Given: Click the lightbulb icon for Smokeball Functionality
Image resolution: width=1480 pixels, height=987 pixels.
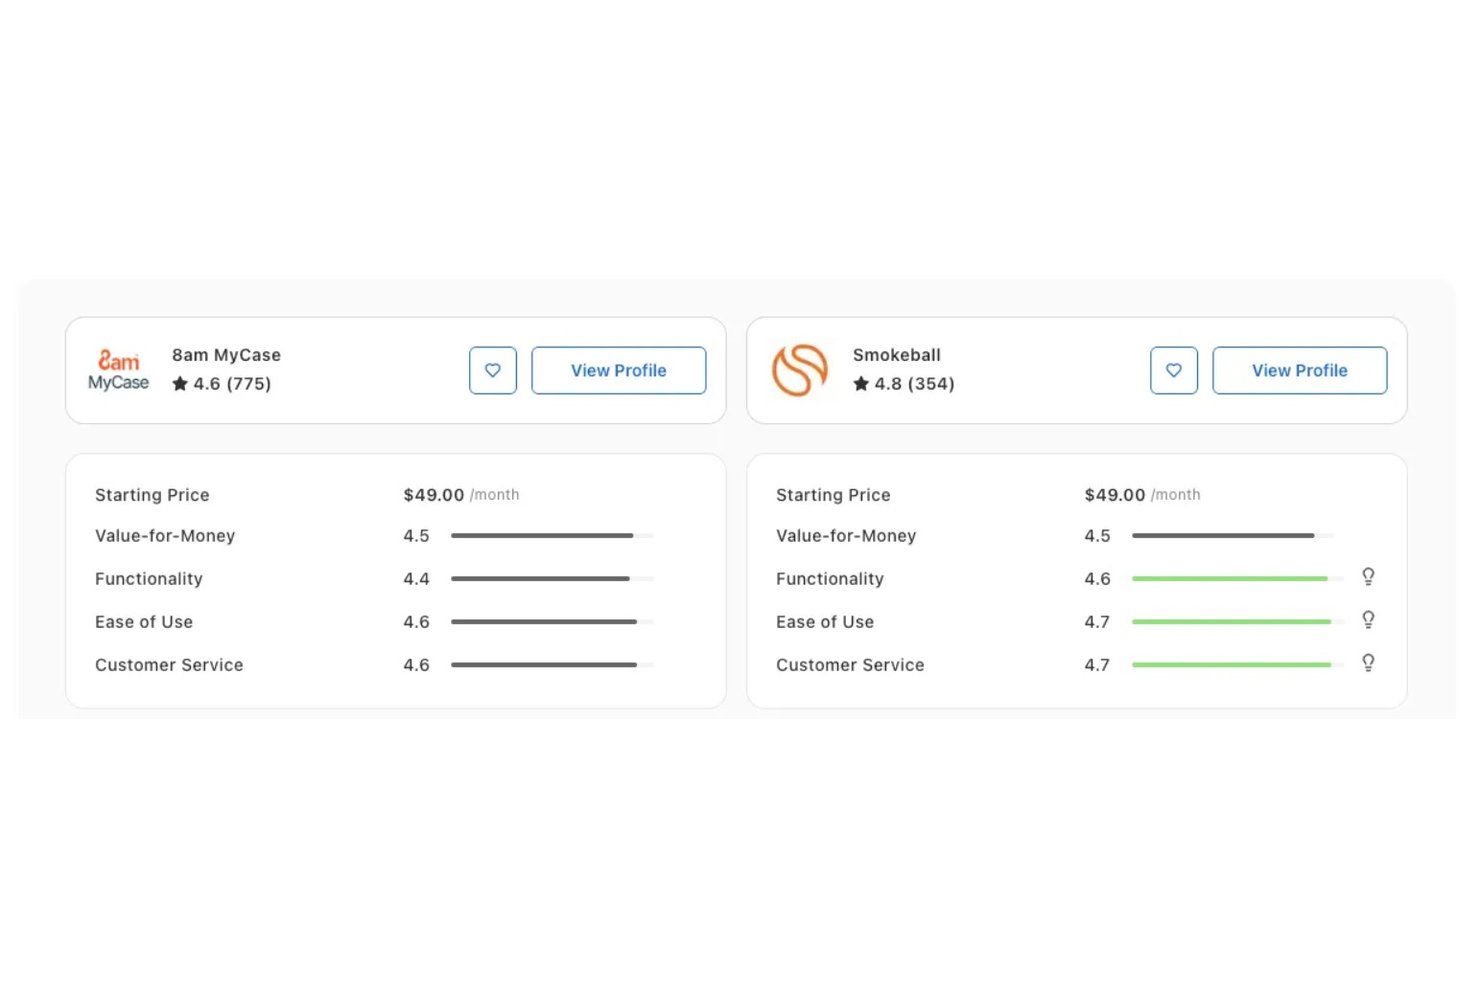Looking at the screenshot, I should (x=1368, y=576).
